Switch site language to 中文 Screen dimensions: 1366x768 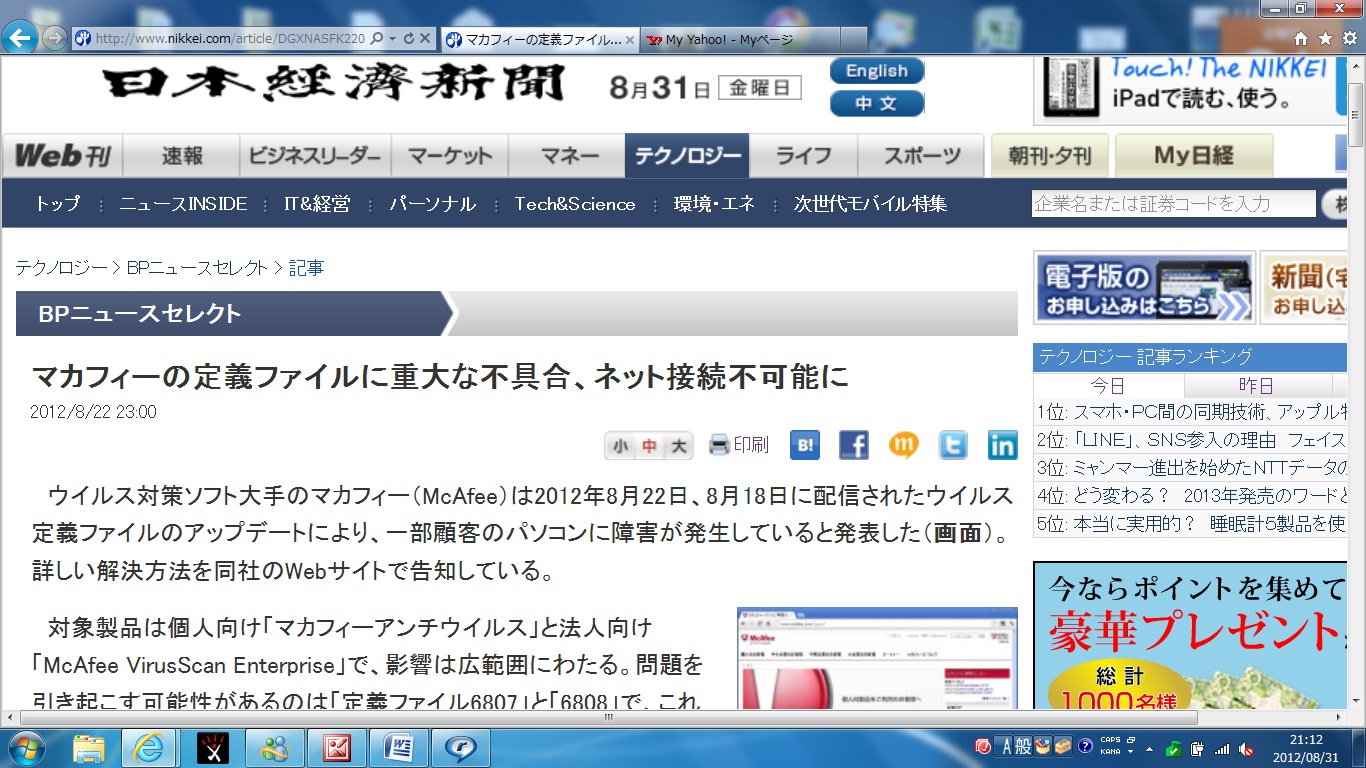(x=877, y=104)
